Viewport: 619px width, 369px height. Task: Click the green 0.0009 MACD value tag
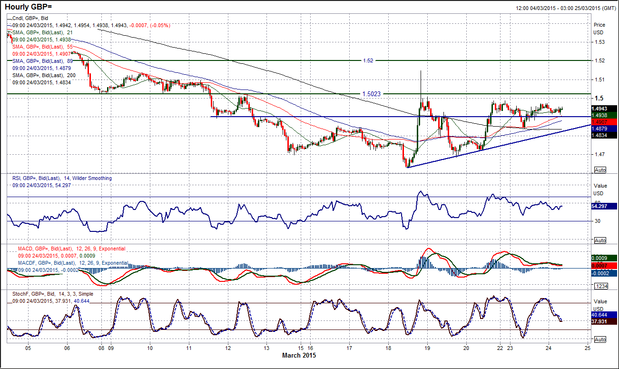[604, 258]
